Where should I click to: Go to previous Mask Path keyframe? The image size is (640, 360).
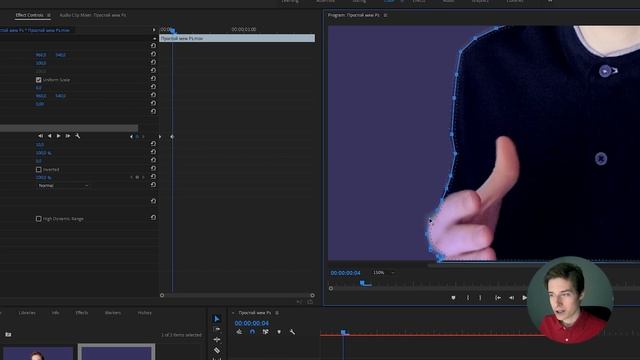pos(131,137)
